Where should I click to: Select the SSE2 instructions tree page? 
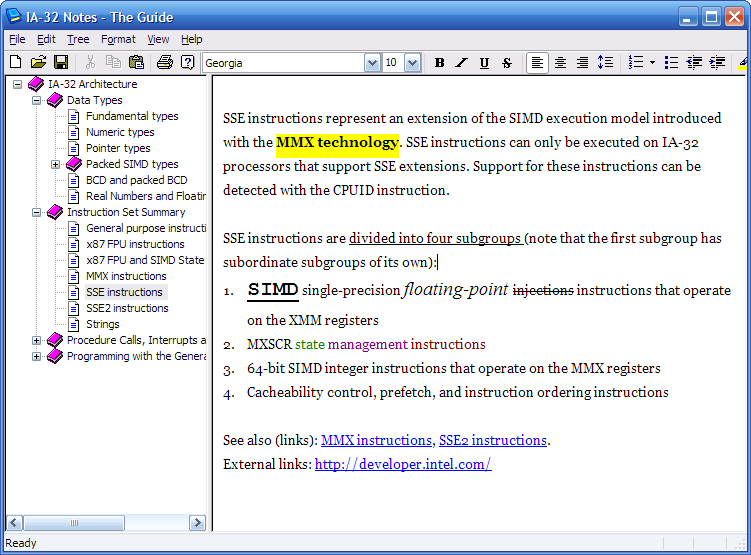pos(127,308)
